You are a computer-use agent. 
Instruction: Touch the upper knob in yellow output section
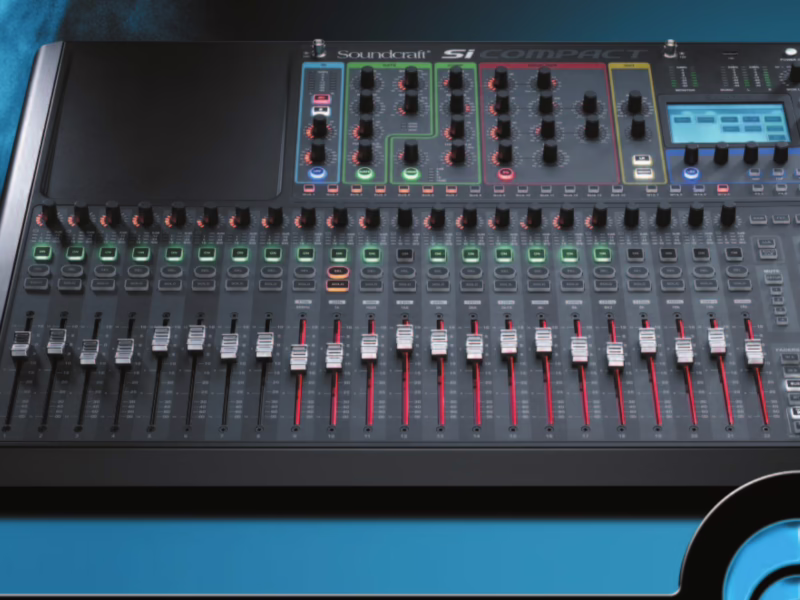tap(635, 102)
